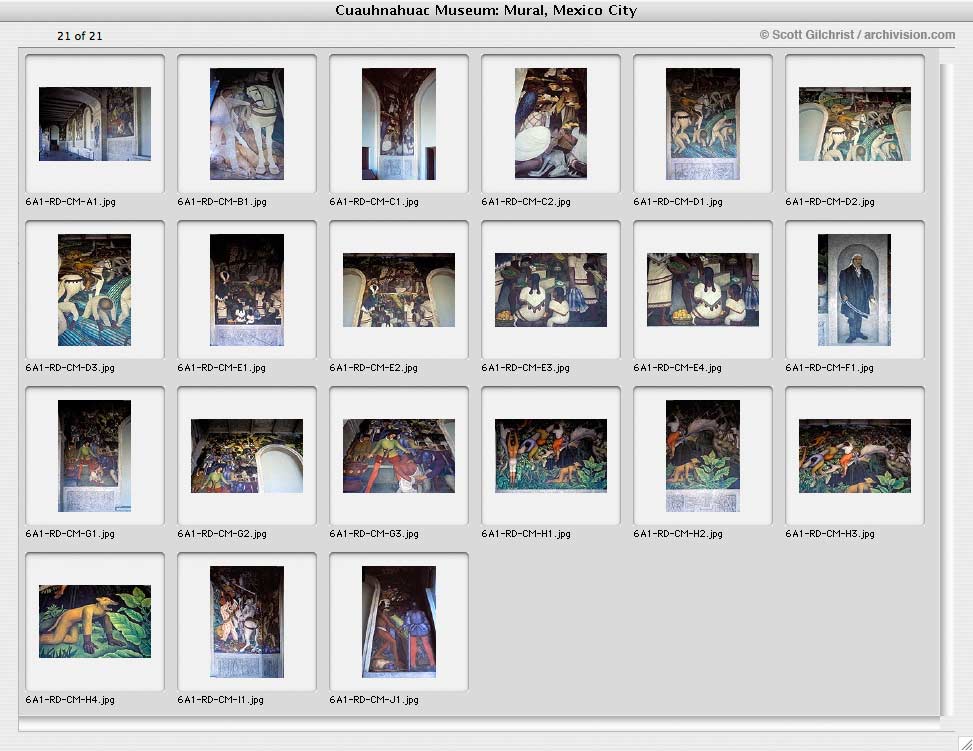This screenshot has width=973, height=751.
Task: Select thumbnail above 6A1-RD-CM-E1.jpg
Action: click(247, 290)
